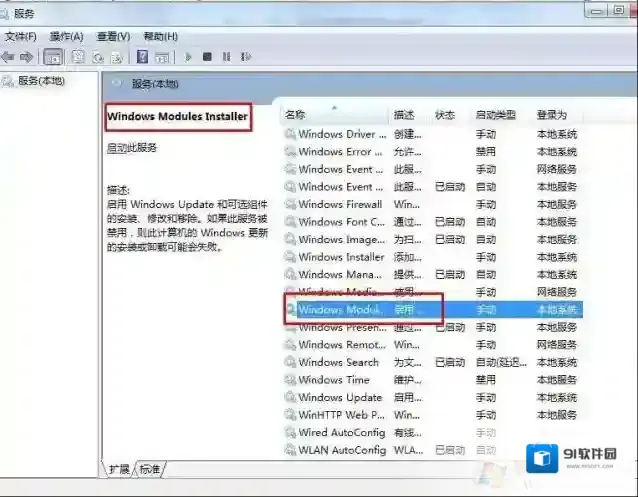Open the 操作(A) menu

[x=67, y=36]
